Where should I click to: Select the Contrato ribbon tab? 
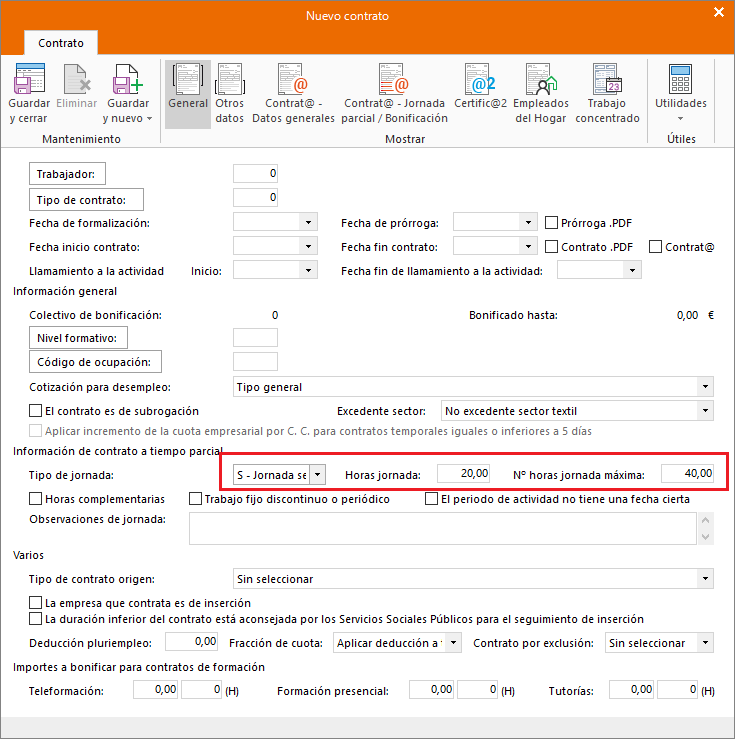60,43
